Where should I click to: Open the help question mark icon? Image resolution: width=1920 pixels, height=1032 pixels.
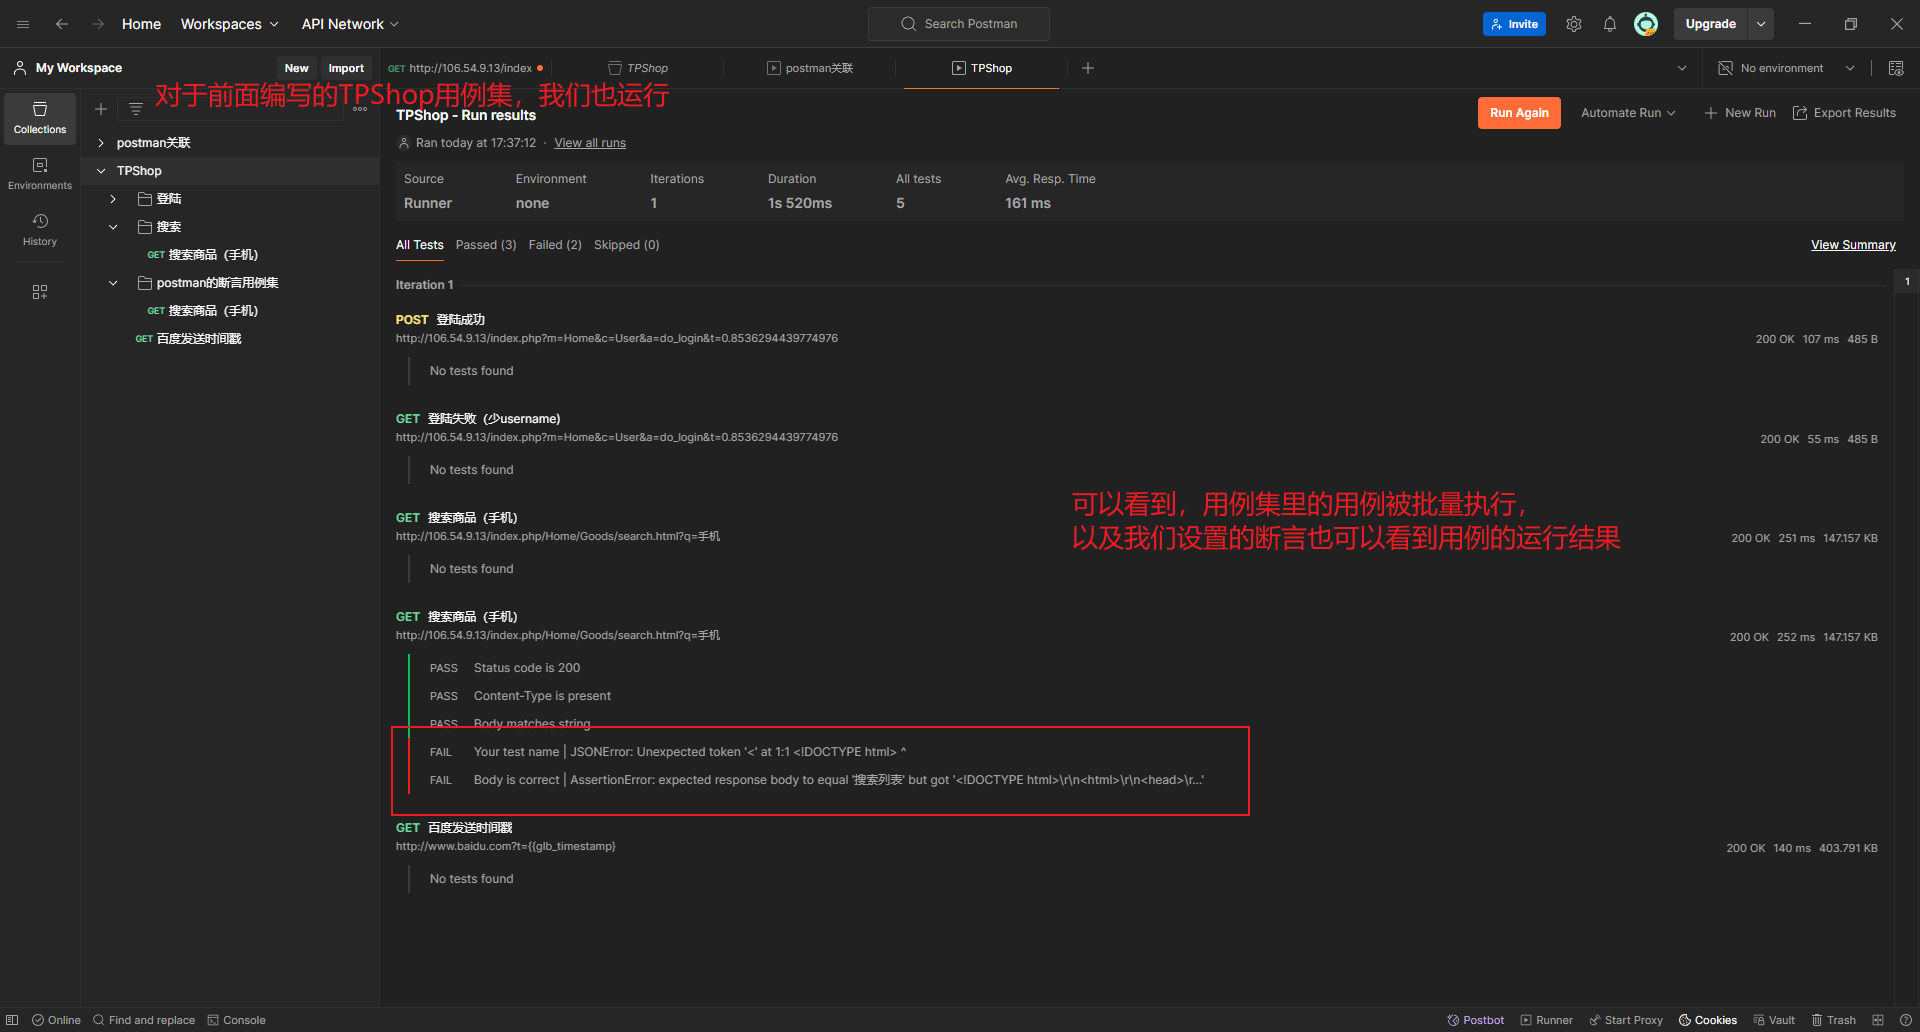click(1905, 1020)
